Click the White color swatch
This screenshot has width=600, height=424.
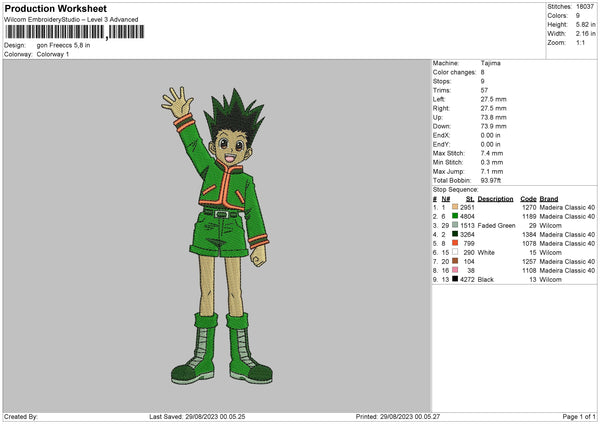coord(455,252)
